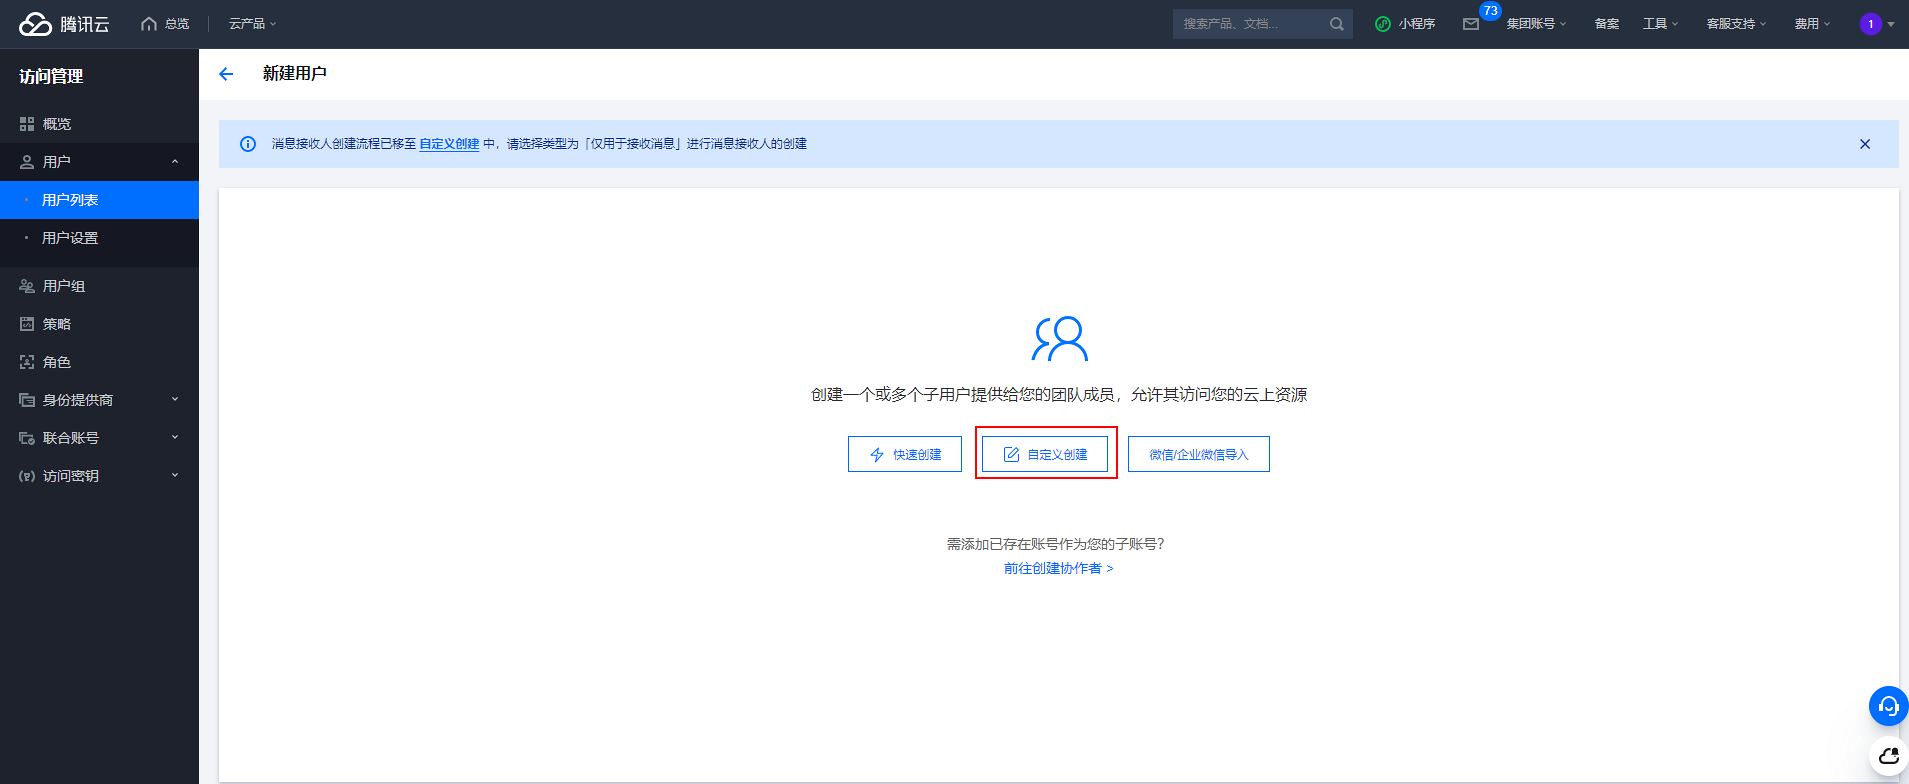The image size is (1909, 784).
Task: Dismiss the blue info banner
Action: coord(1865,144)
